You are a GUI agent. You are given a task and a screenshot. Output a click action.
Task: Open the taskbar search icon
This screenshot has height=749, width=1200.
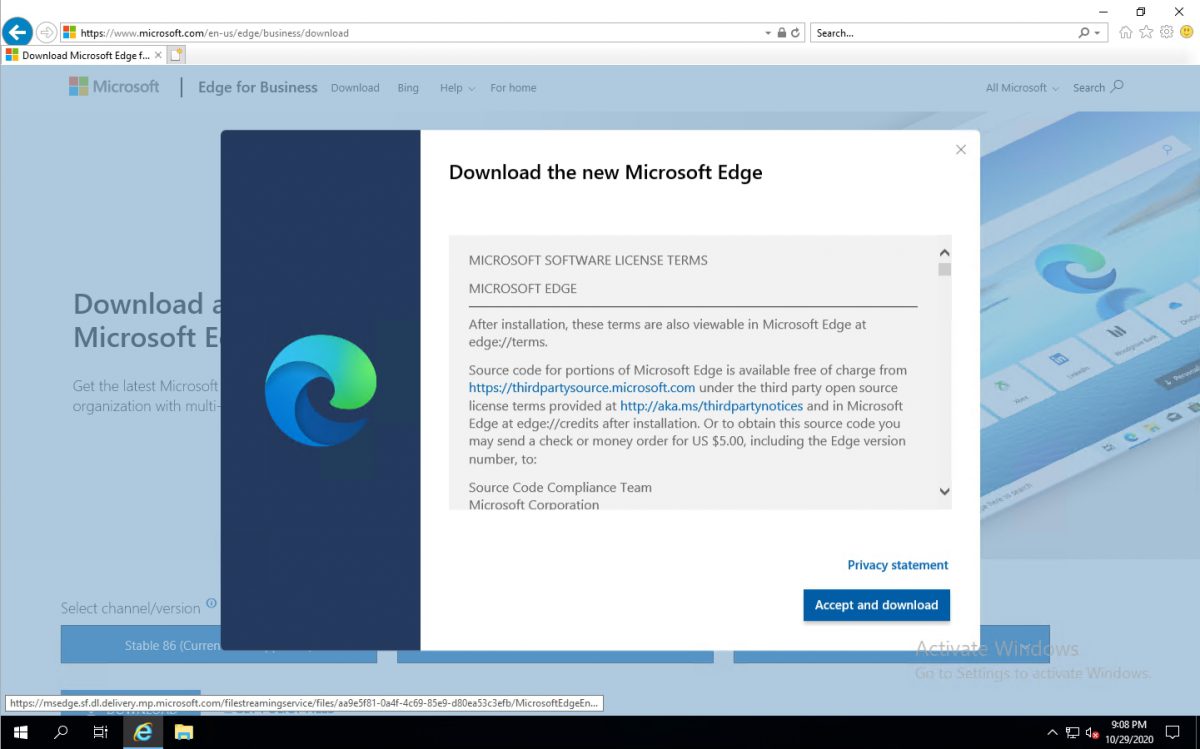[x=61, y=732]
